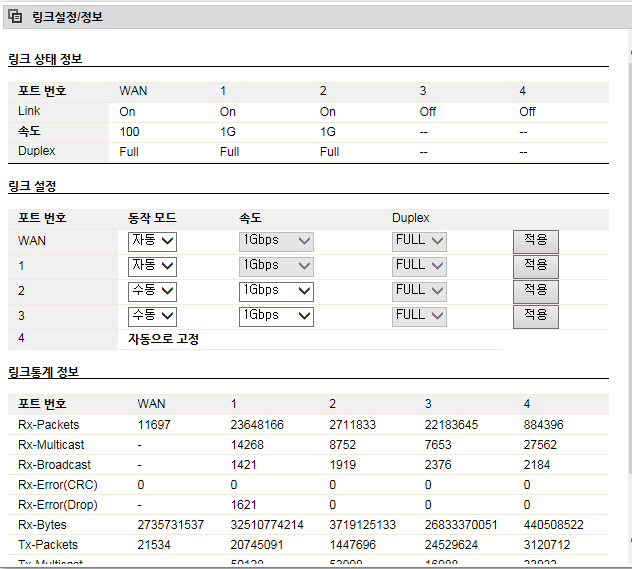Open port 3 Duplex FULL dropdown
Screen dimensions: 632x569
tap(419, 317)
